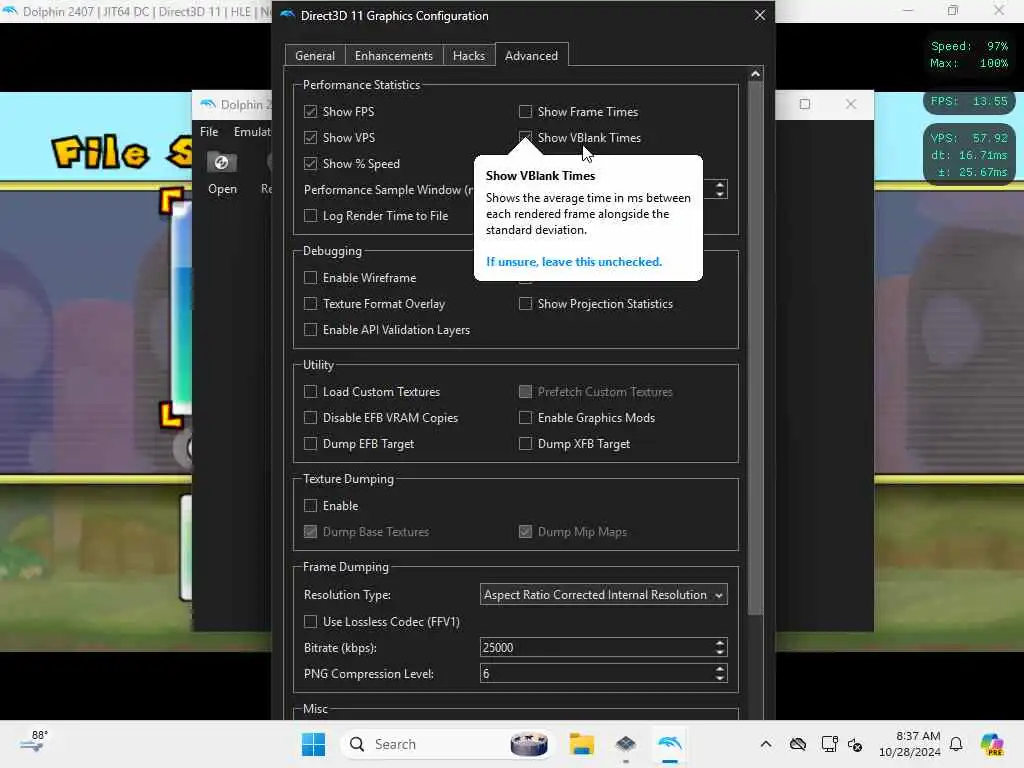Enable Load Custom Textures
This screenshot has height=768, width=1024.
coord(310,392)
